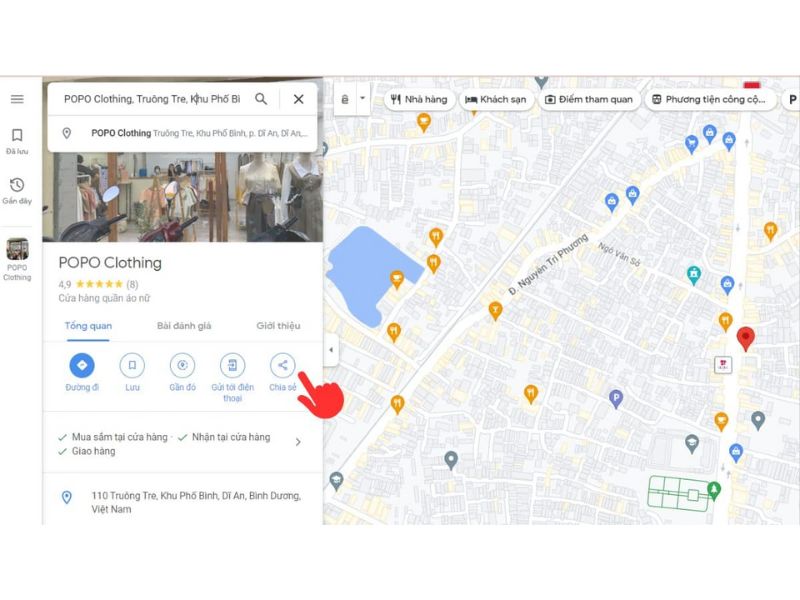Click the Mua sắm tại cửa hàng text

tap(119, 437)
